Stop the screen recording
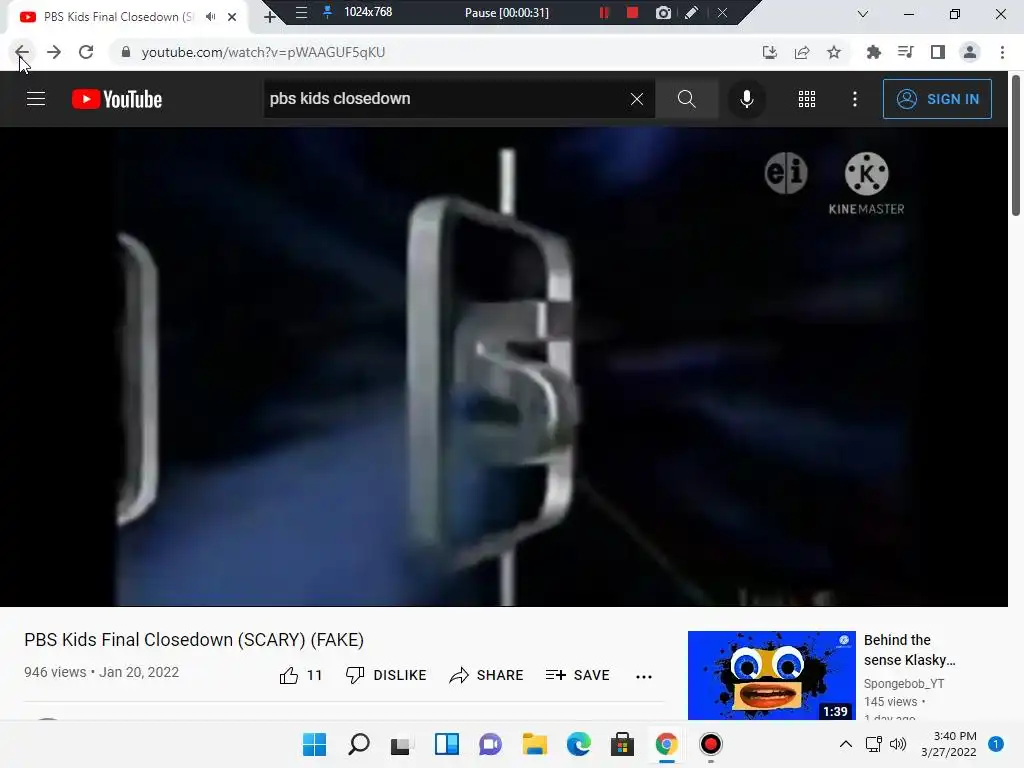Image resolution: width=1024 pixels, height=768 pixels. 632,12
